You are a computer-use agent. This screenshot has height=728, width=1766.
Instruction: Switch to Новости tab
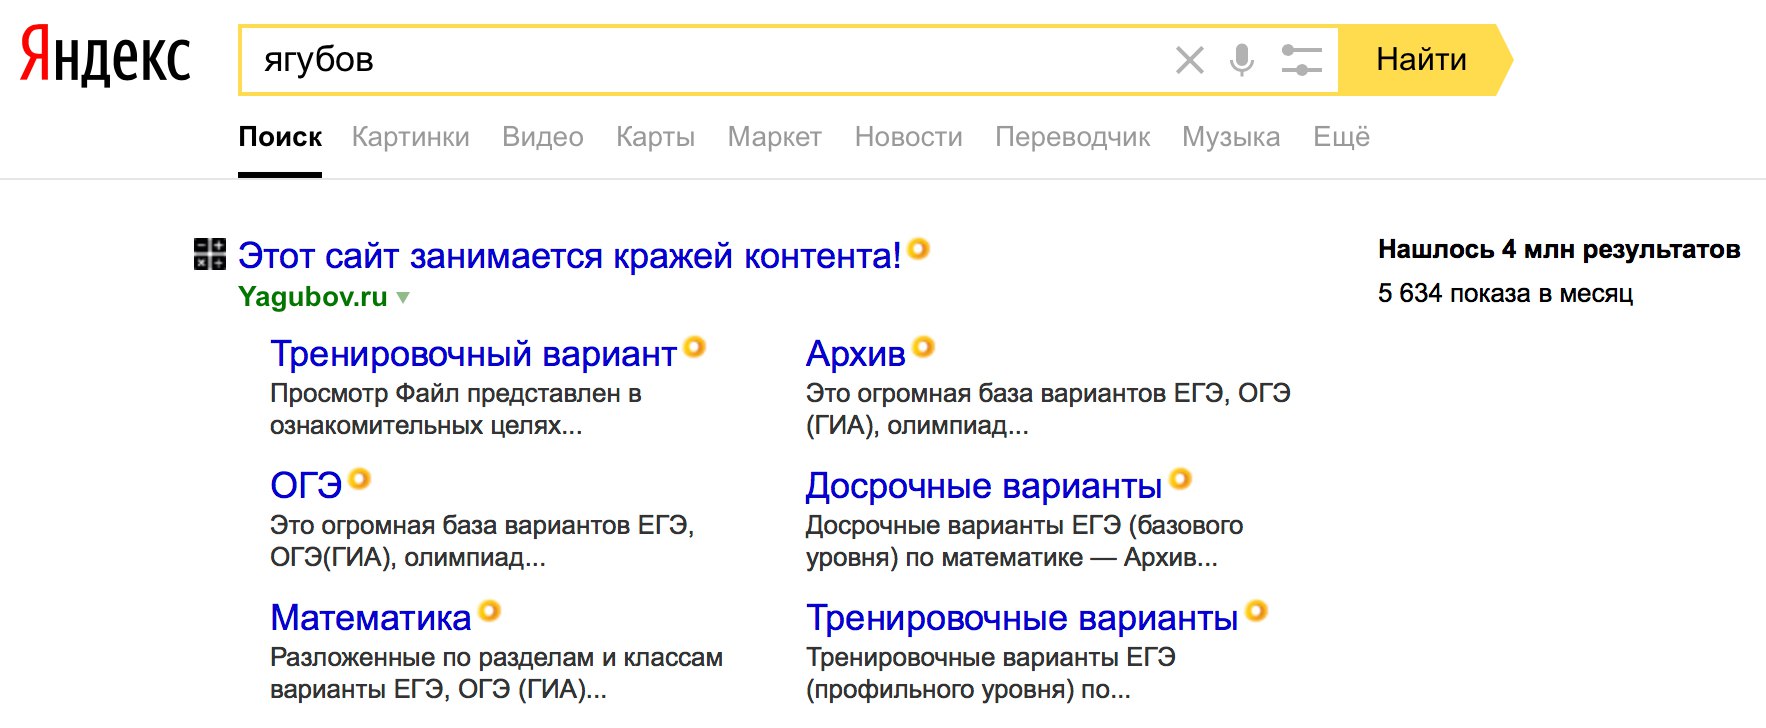pyautogui.click(x=908, y=137)
